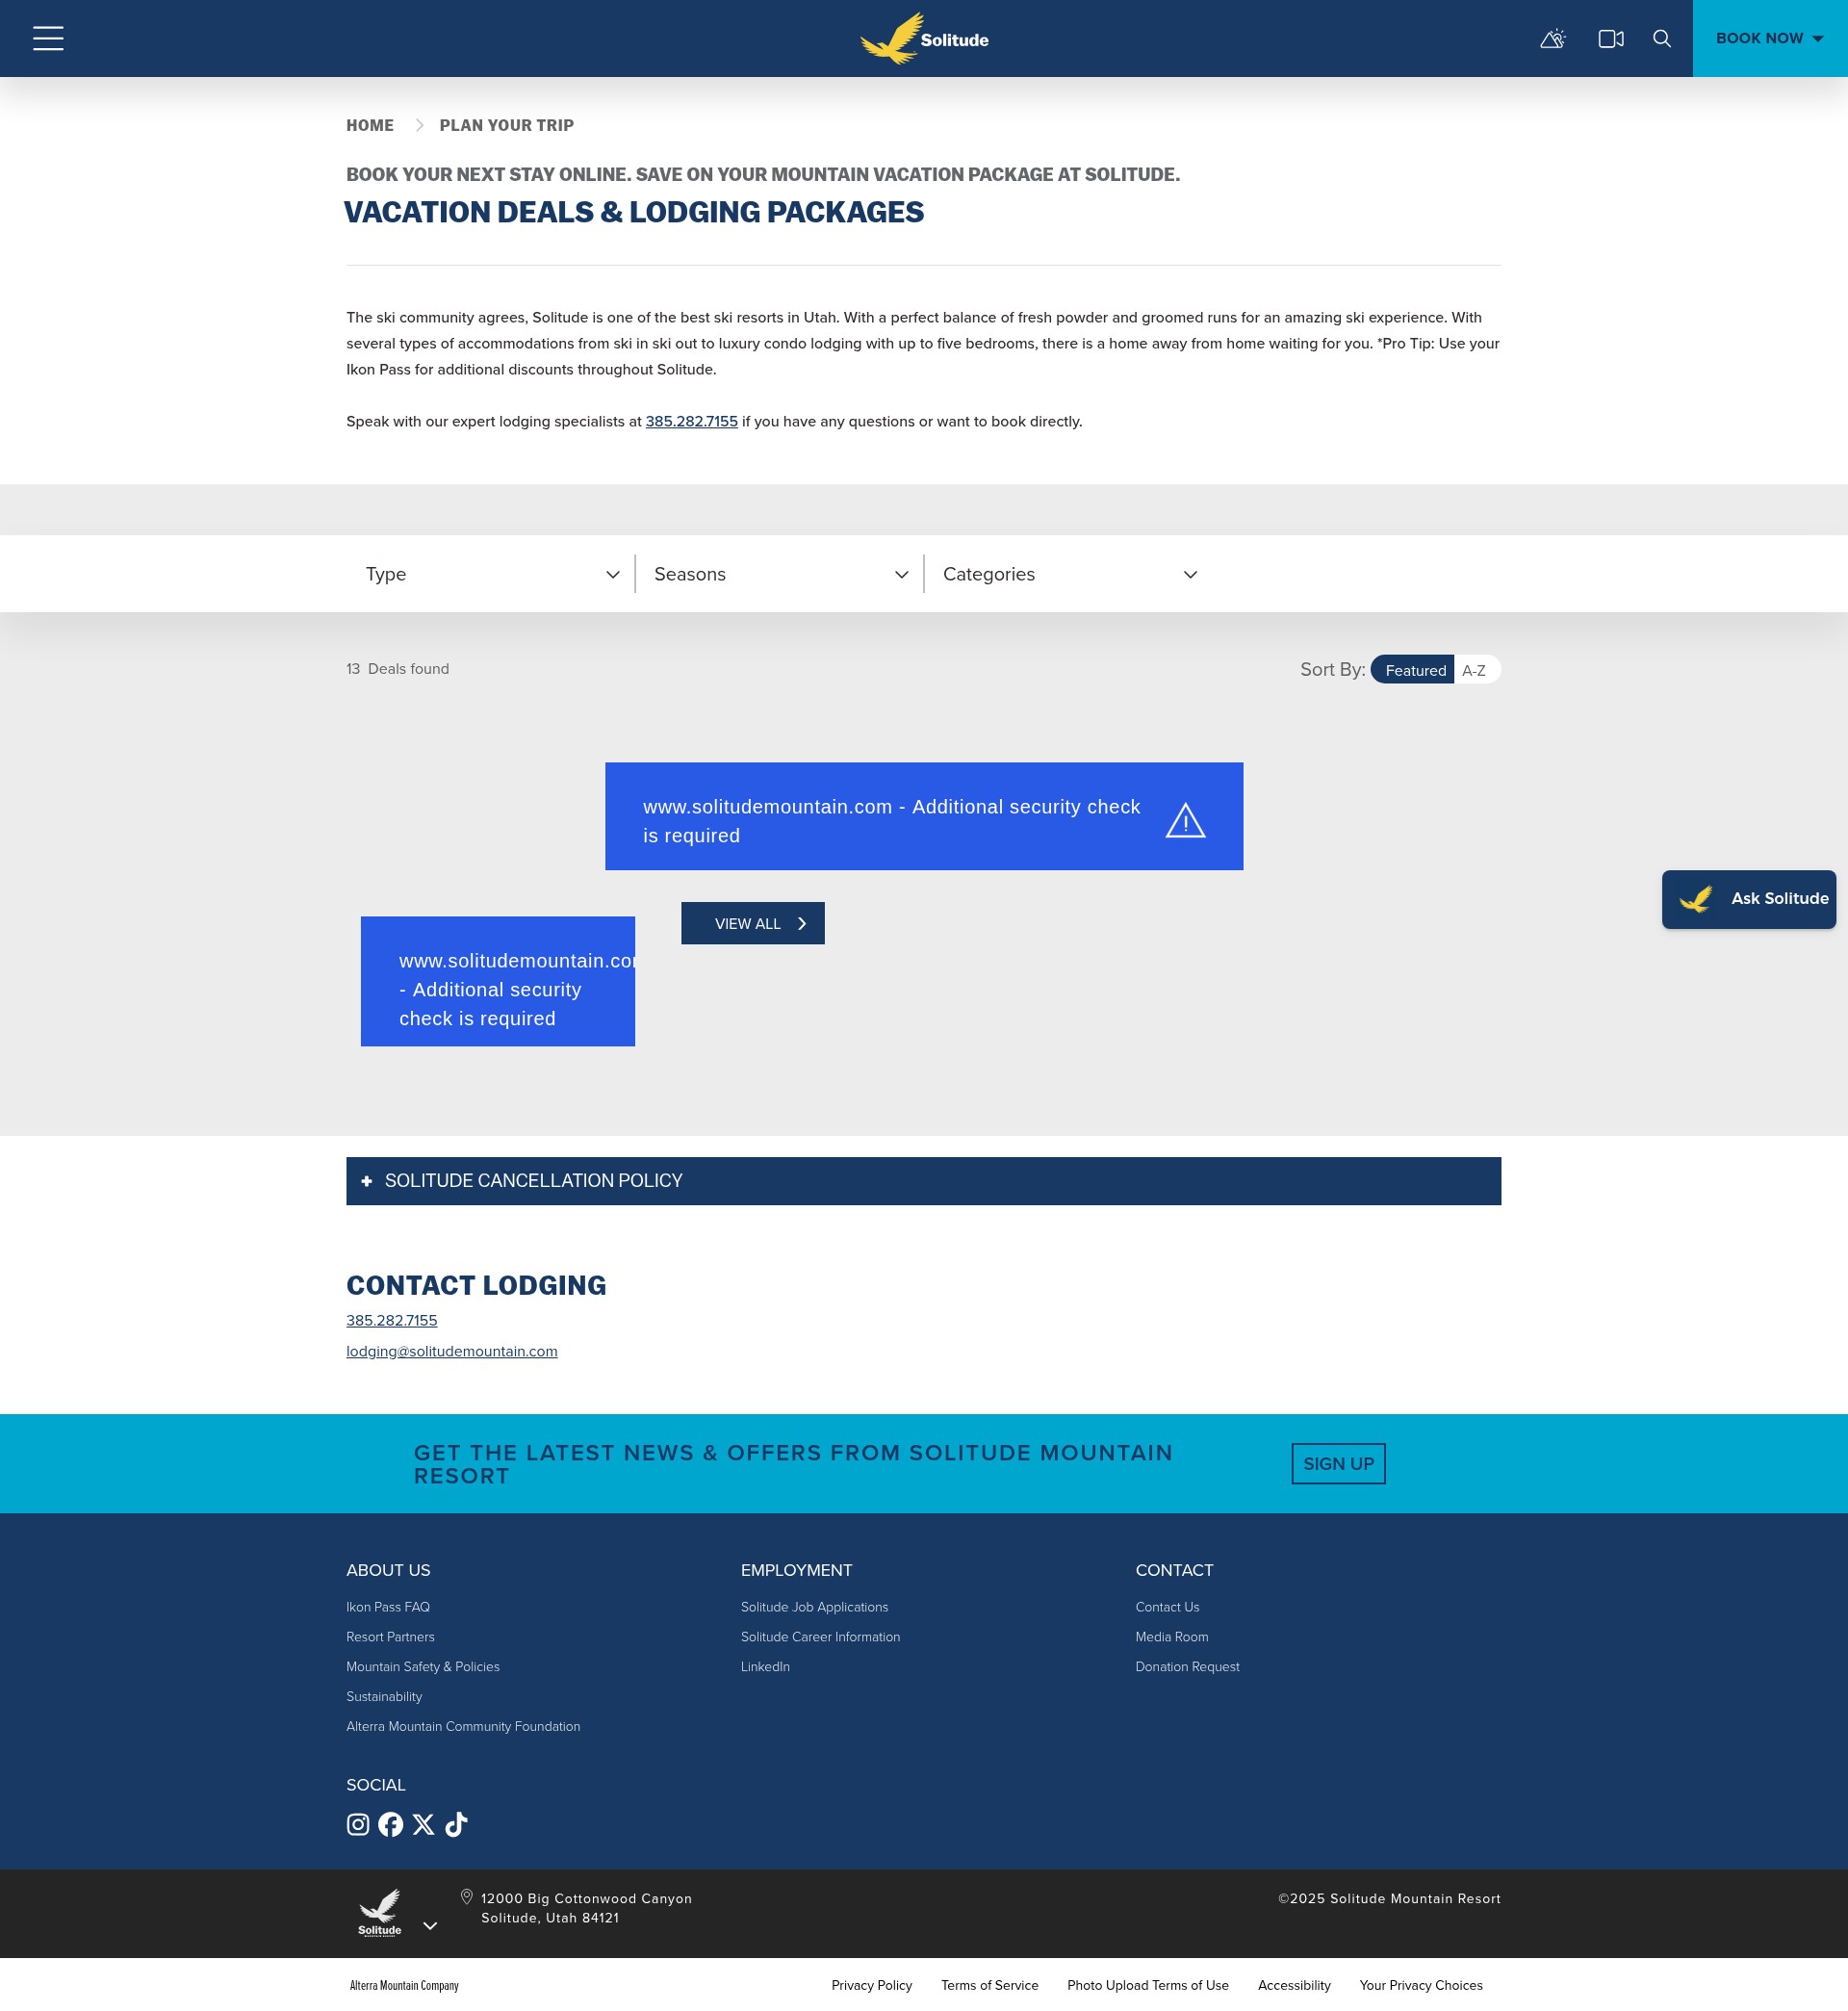
Task: Open Solitude's TikTok page
Action: 456,1825
